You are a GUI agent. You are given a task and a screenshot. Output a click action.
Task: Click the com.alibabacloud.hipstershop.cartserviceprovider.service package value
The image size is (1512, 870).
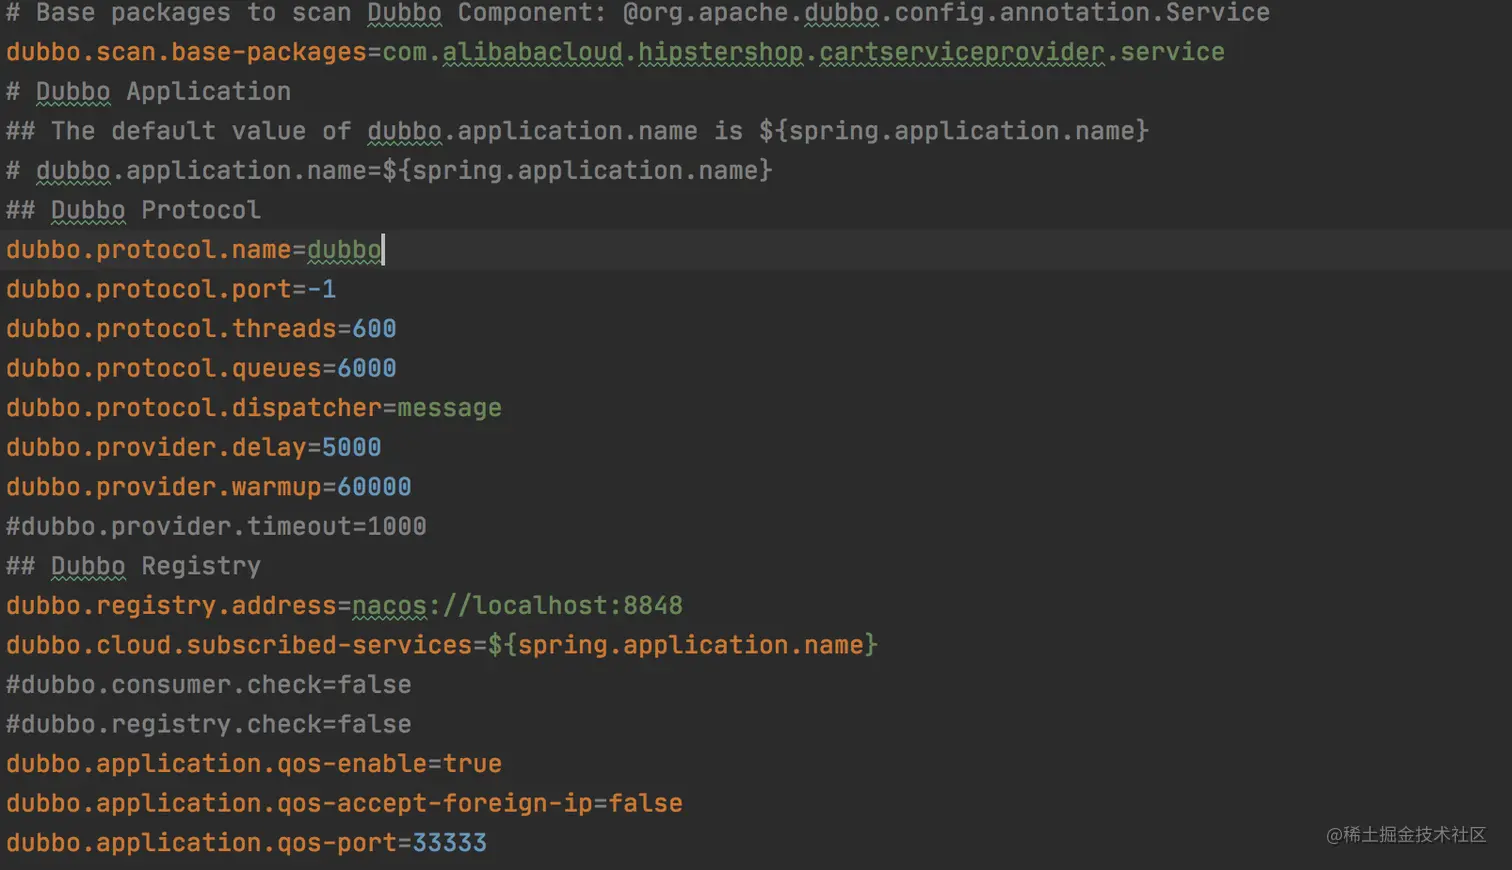tap(804, 52)
